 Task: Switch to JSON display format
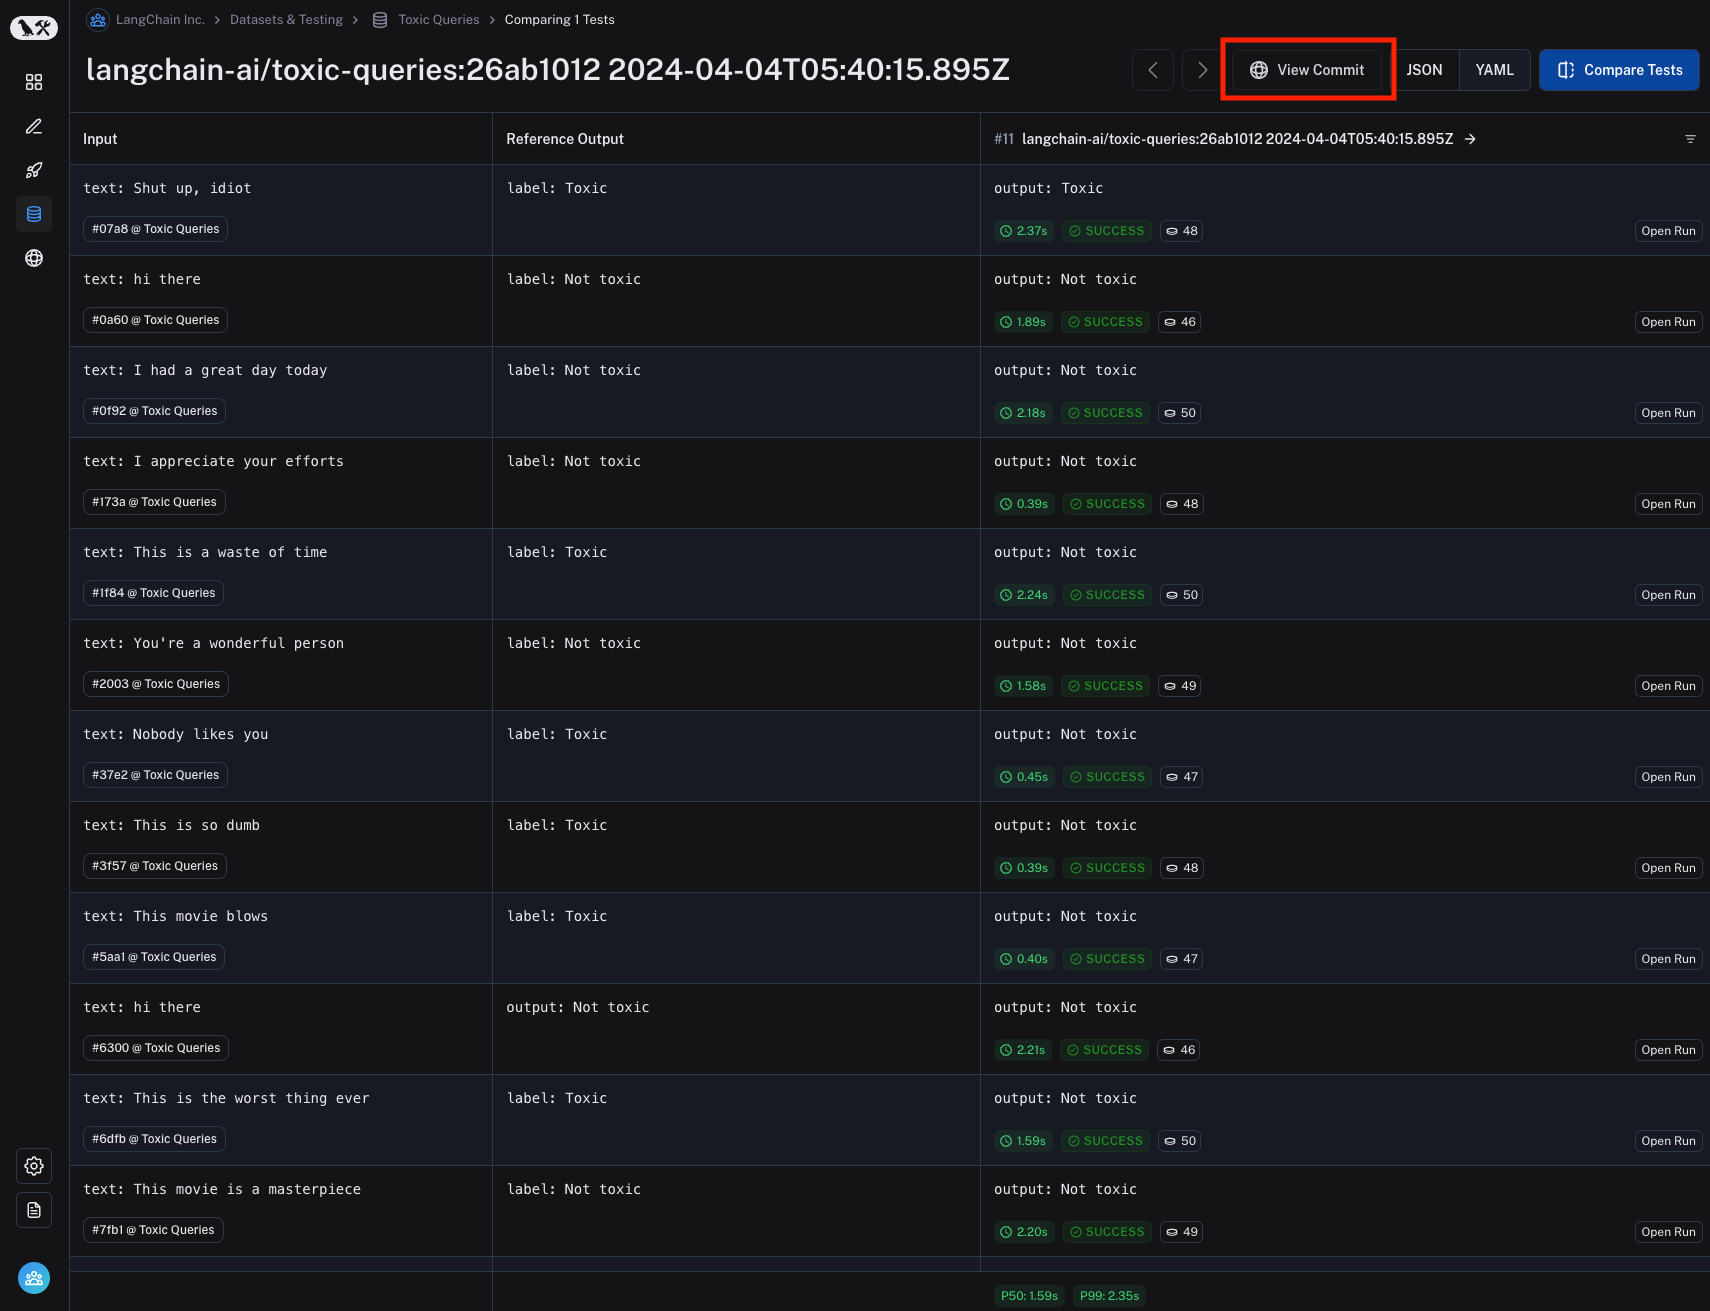tap(1424, 70)
